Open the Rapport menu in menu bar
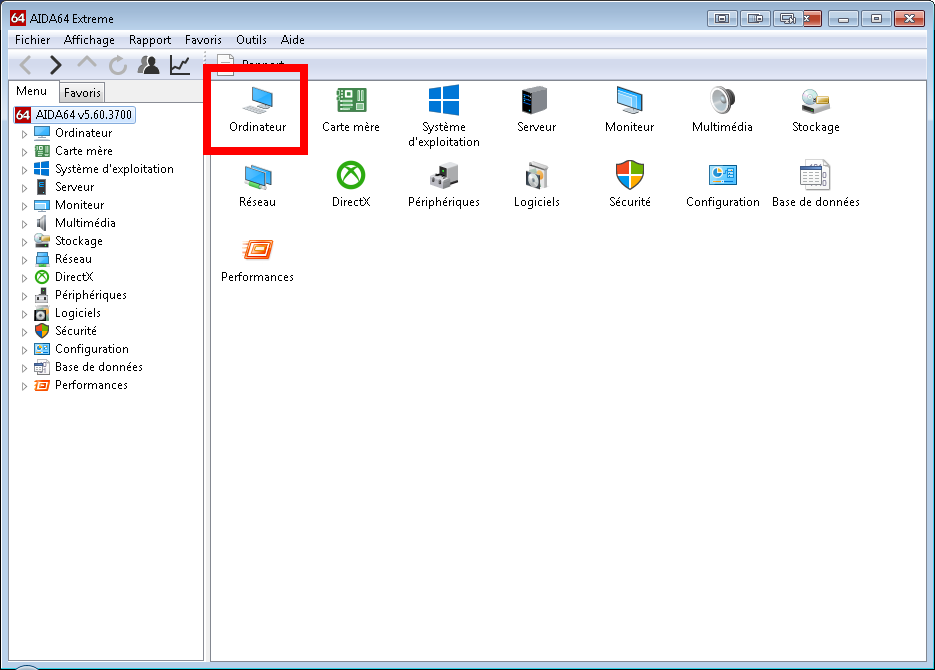 150,39
